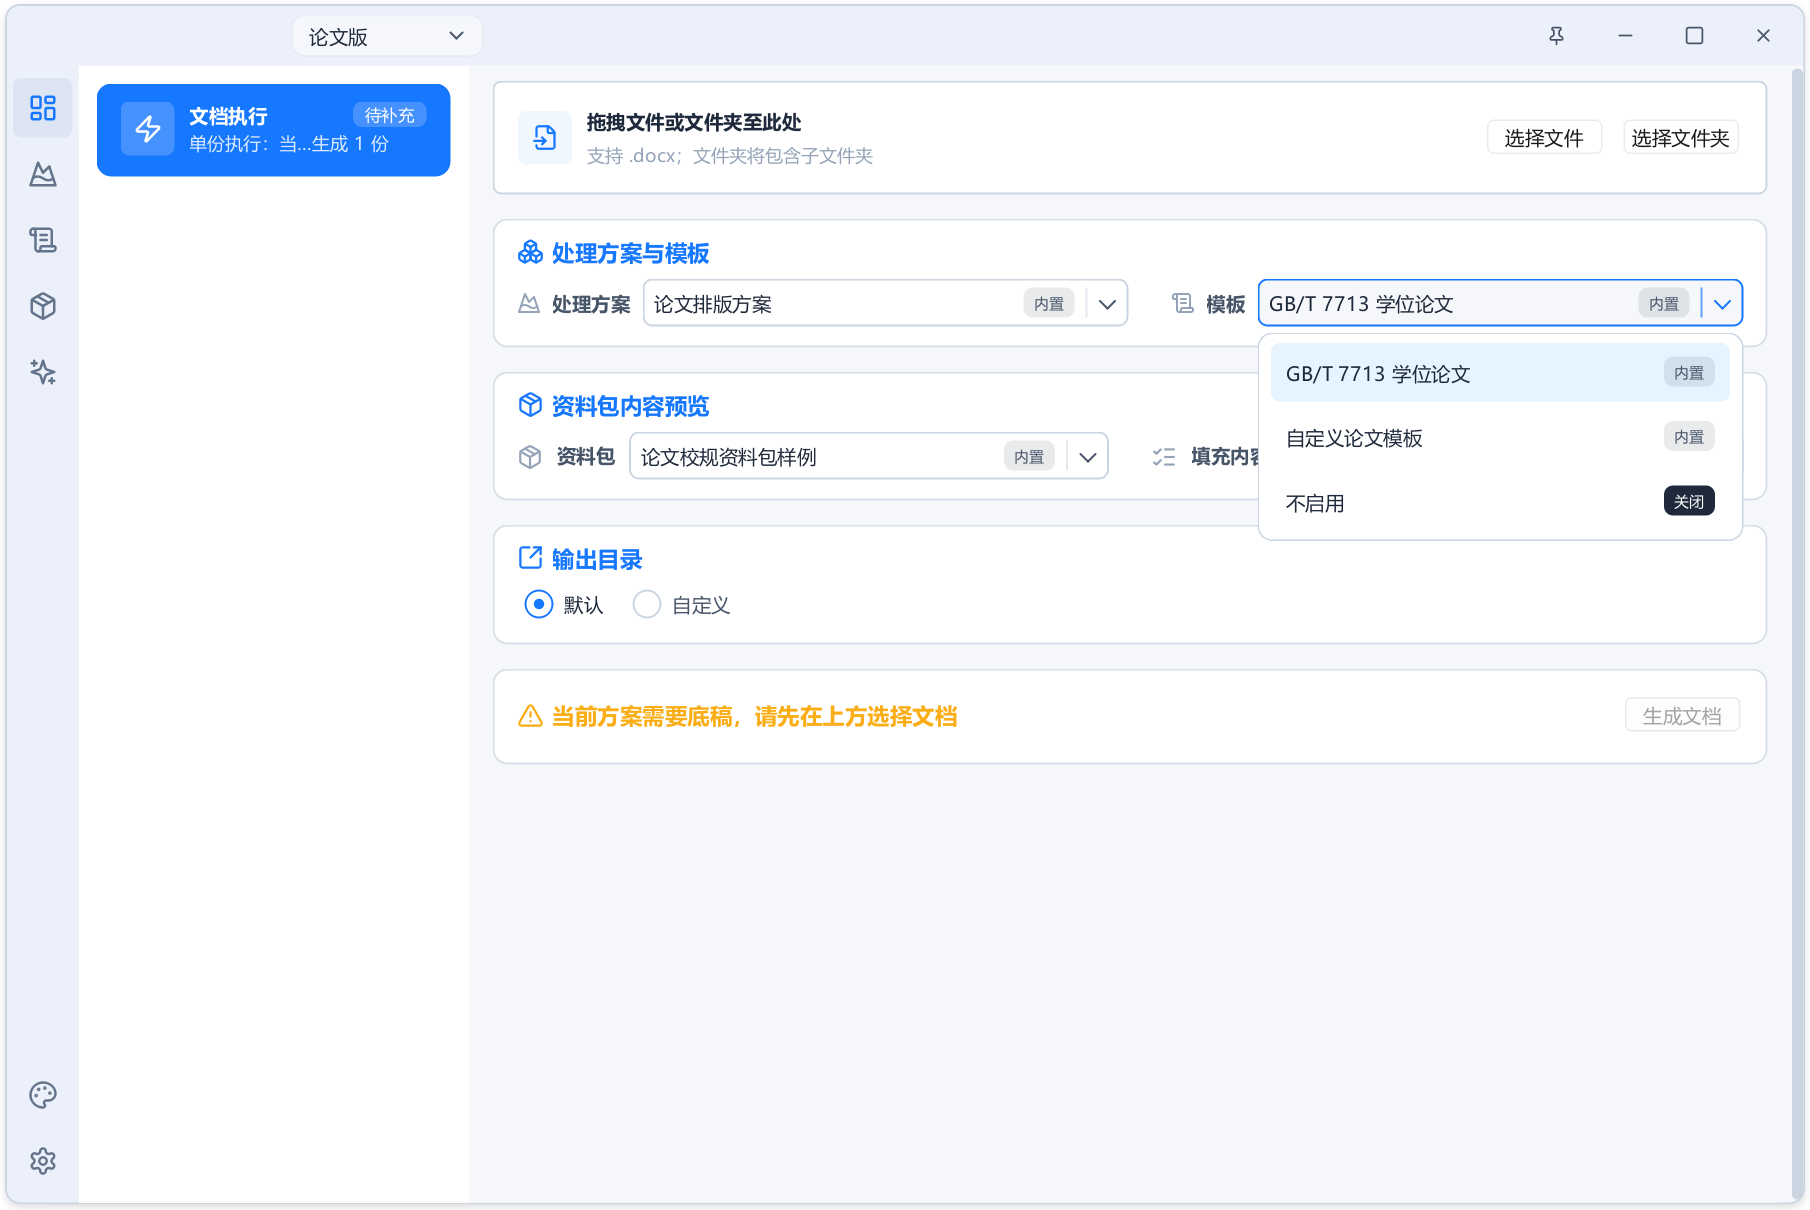
Task: Select the 默认 output radio button
Action: (539, 604)
